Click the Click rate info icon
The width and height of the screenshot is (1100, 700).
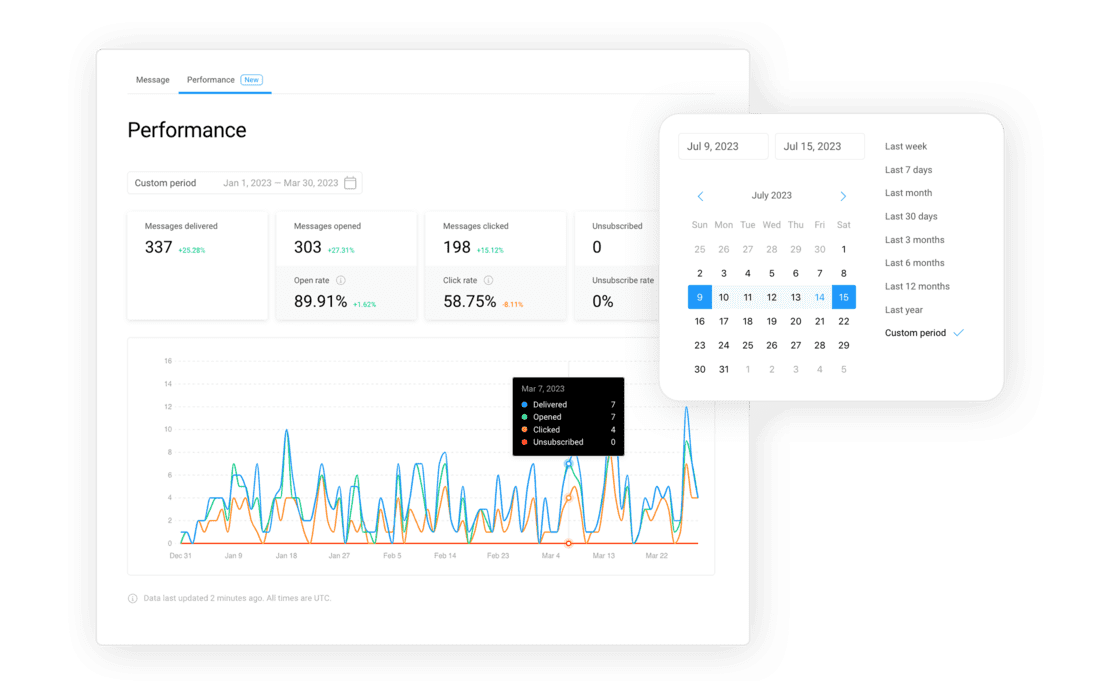pyautogui.click(x=488, y=281)
